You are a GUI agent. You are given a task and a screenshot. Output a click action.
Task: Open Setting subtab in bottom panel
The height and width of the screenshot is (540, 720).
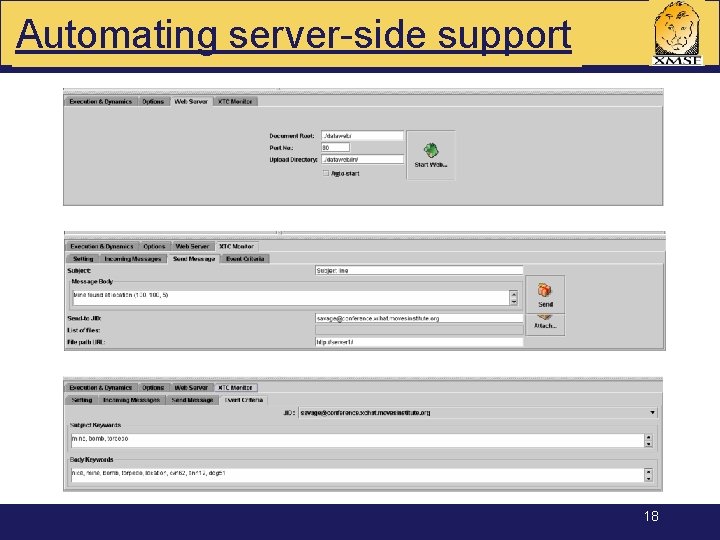click(82, 400)
